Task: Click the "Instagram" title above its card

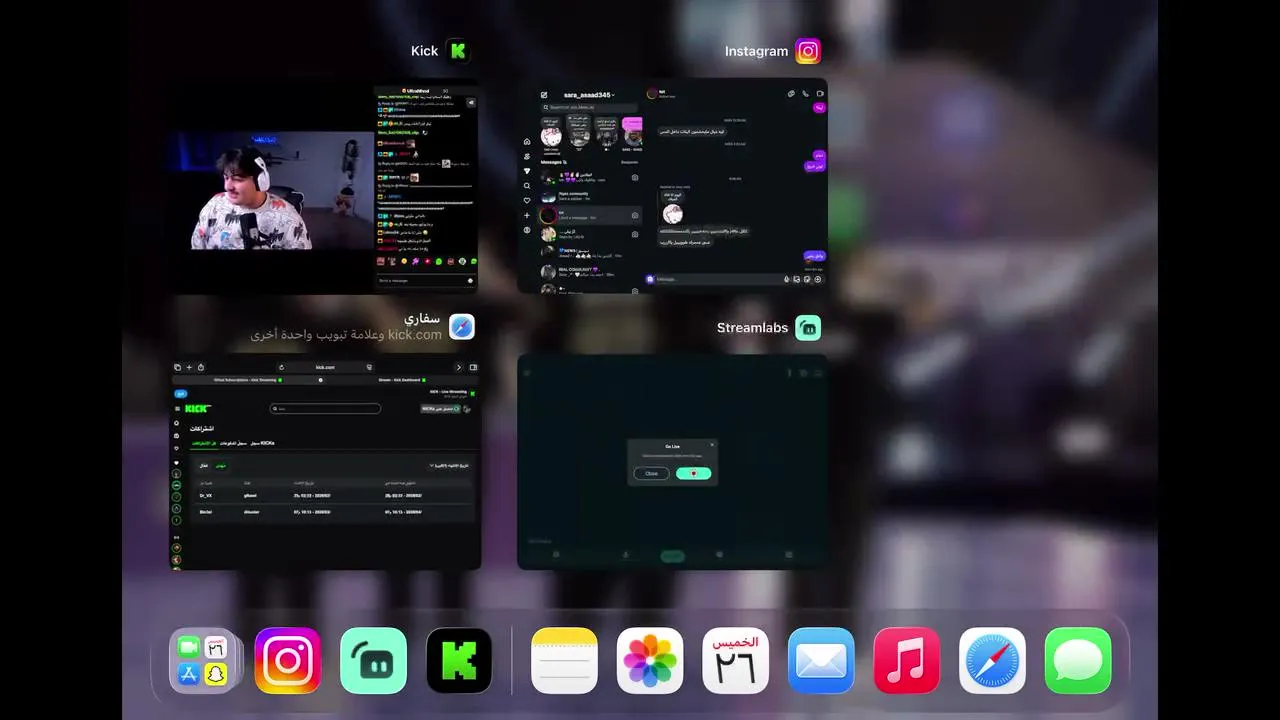Action: coord(756,51)
